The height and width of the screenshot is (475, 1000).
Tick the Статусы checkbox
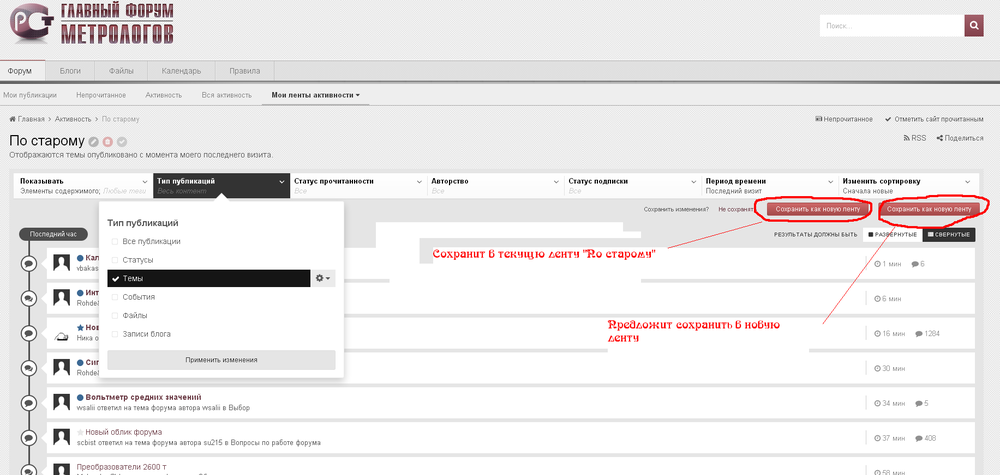pos(115,260)
